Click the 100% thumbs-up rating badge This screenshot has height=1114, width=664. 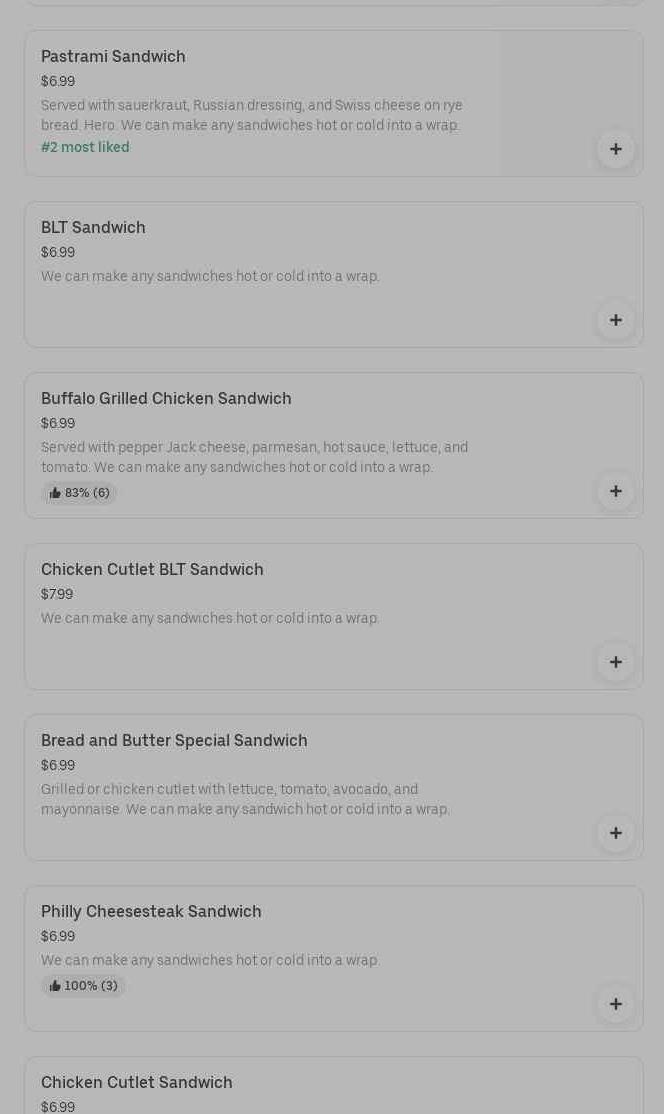[x=83, y=986]
